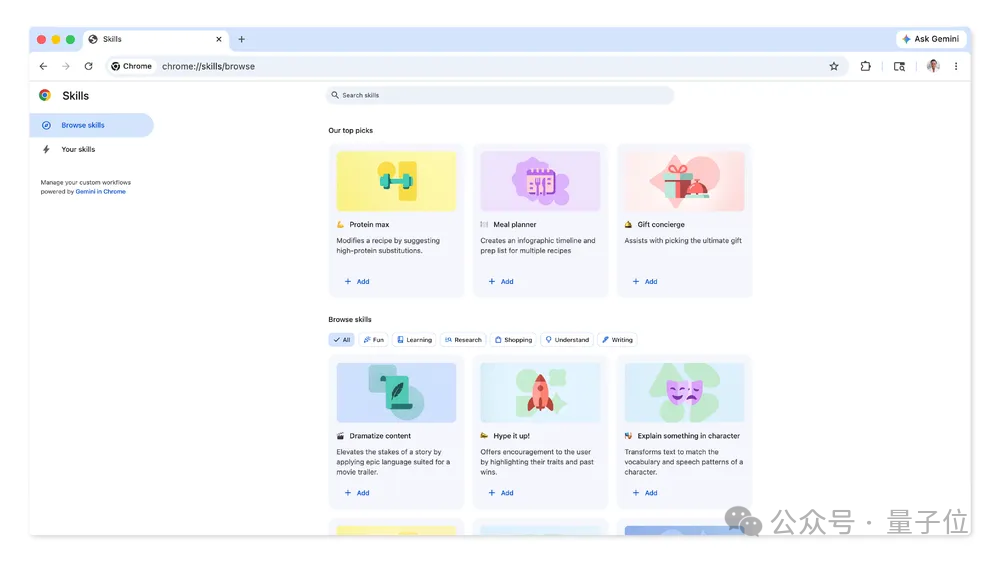Open a new tab with plus icon

(241, 39)
